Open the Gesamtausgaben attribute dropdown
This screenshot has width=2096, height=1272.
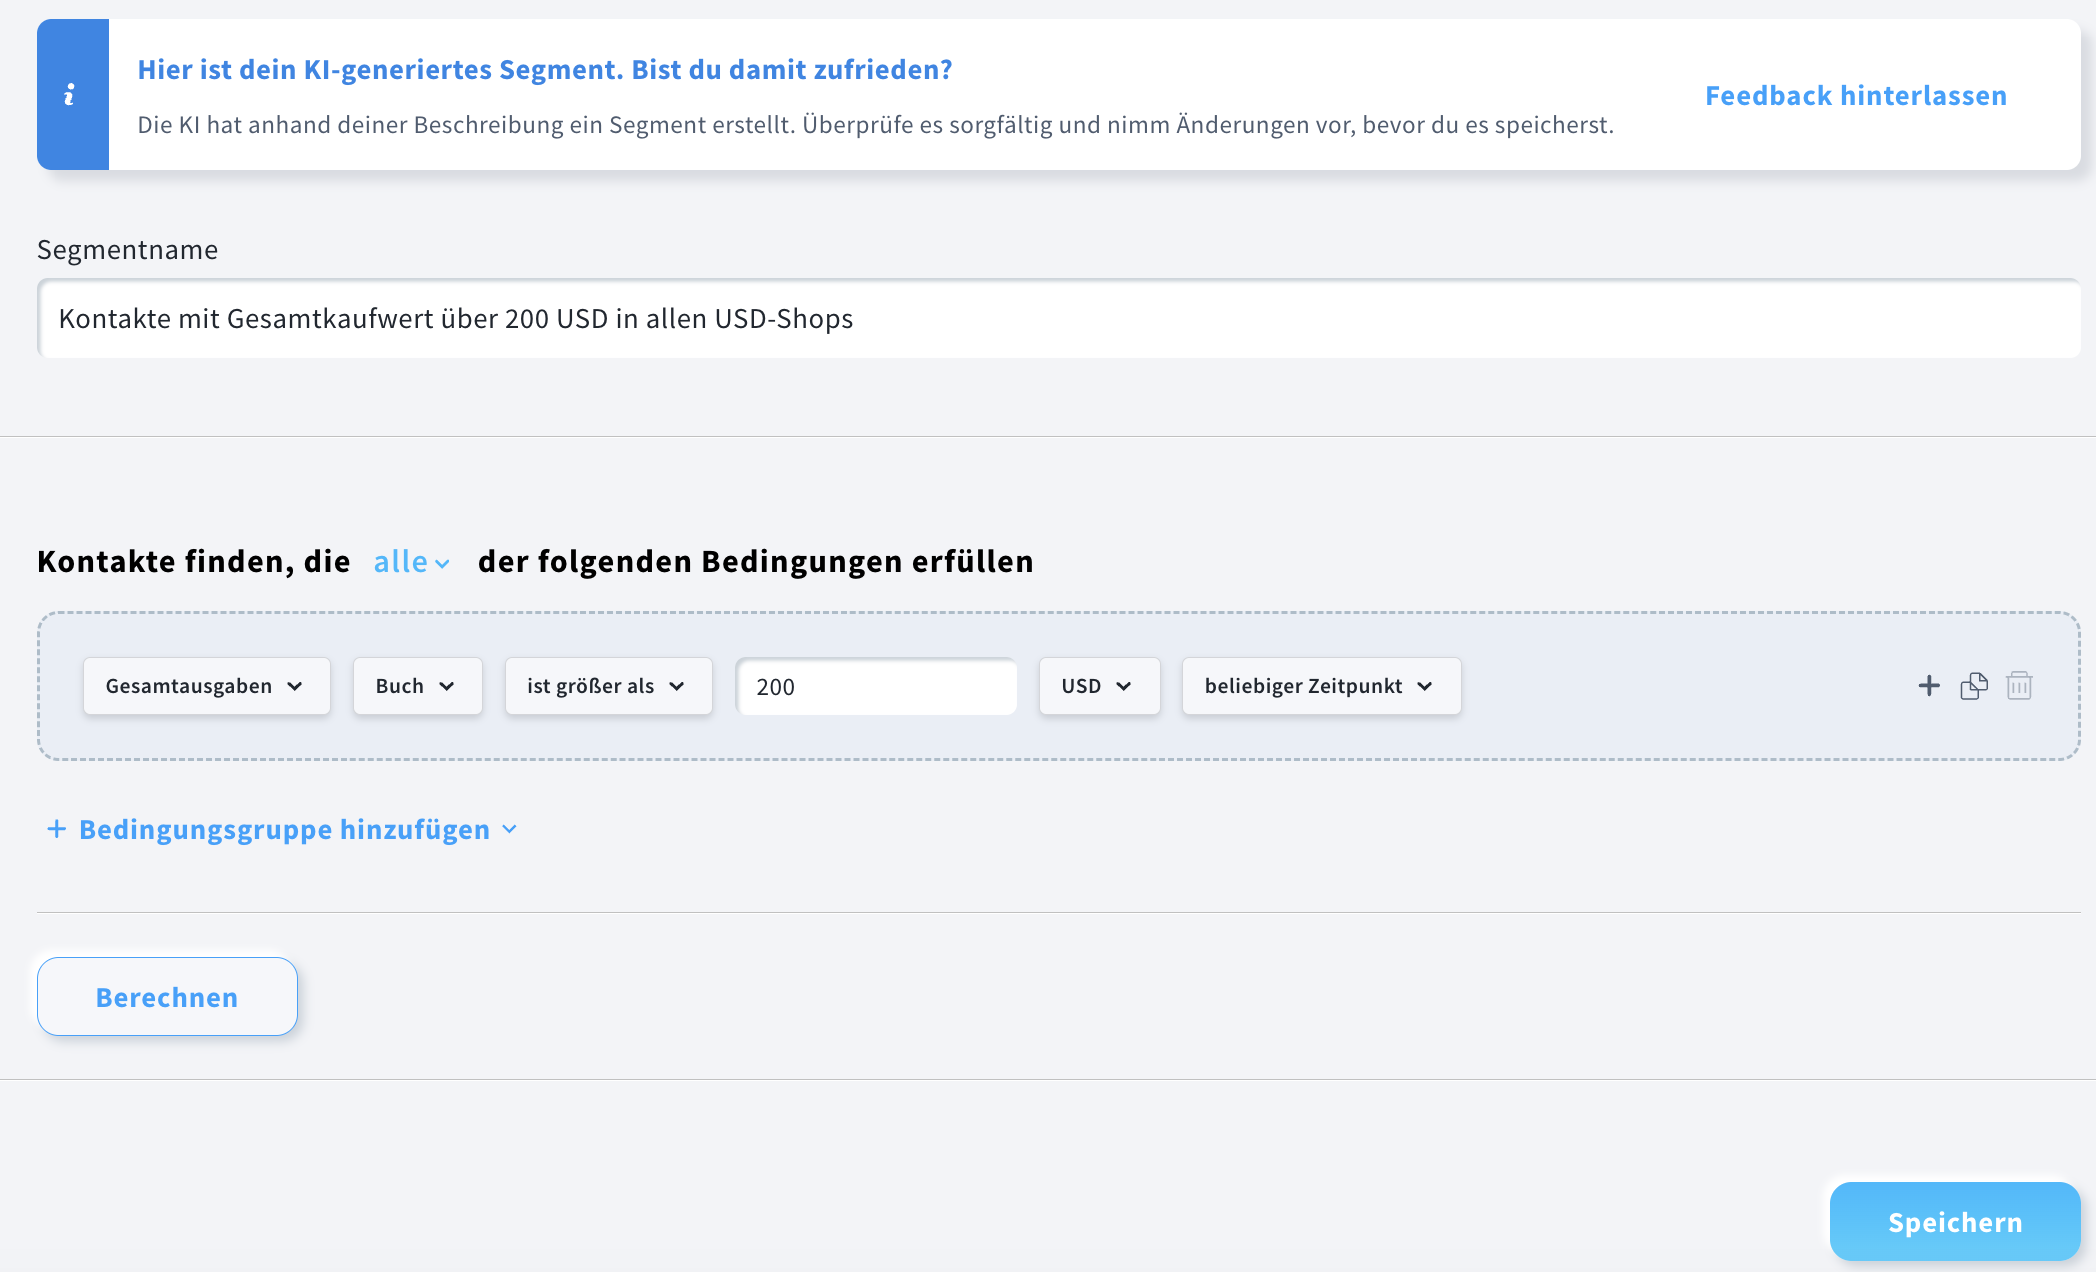[x=206, y=686]
